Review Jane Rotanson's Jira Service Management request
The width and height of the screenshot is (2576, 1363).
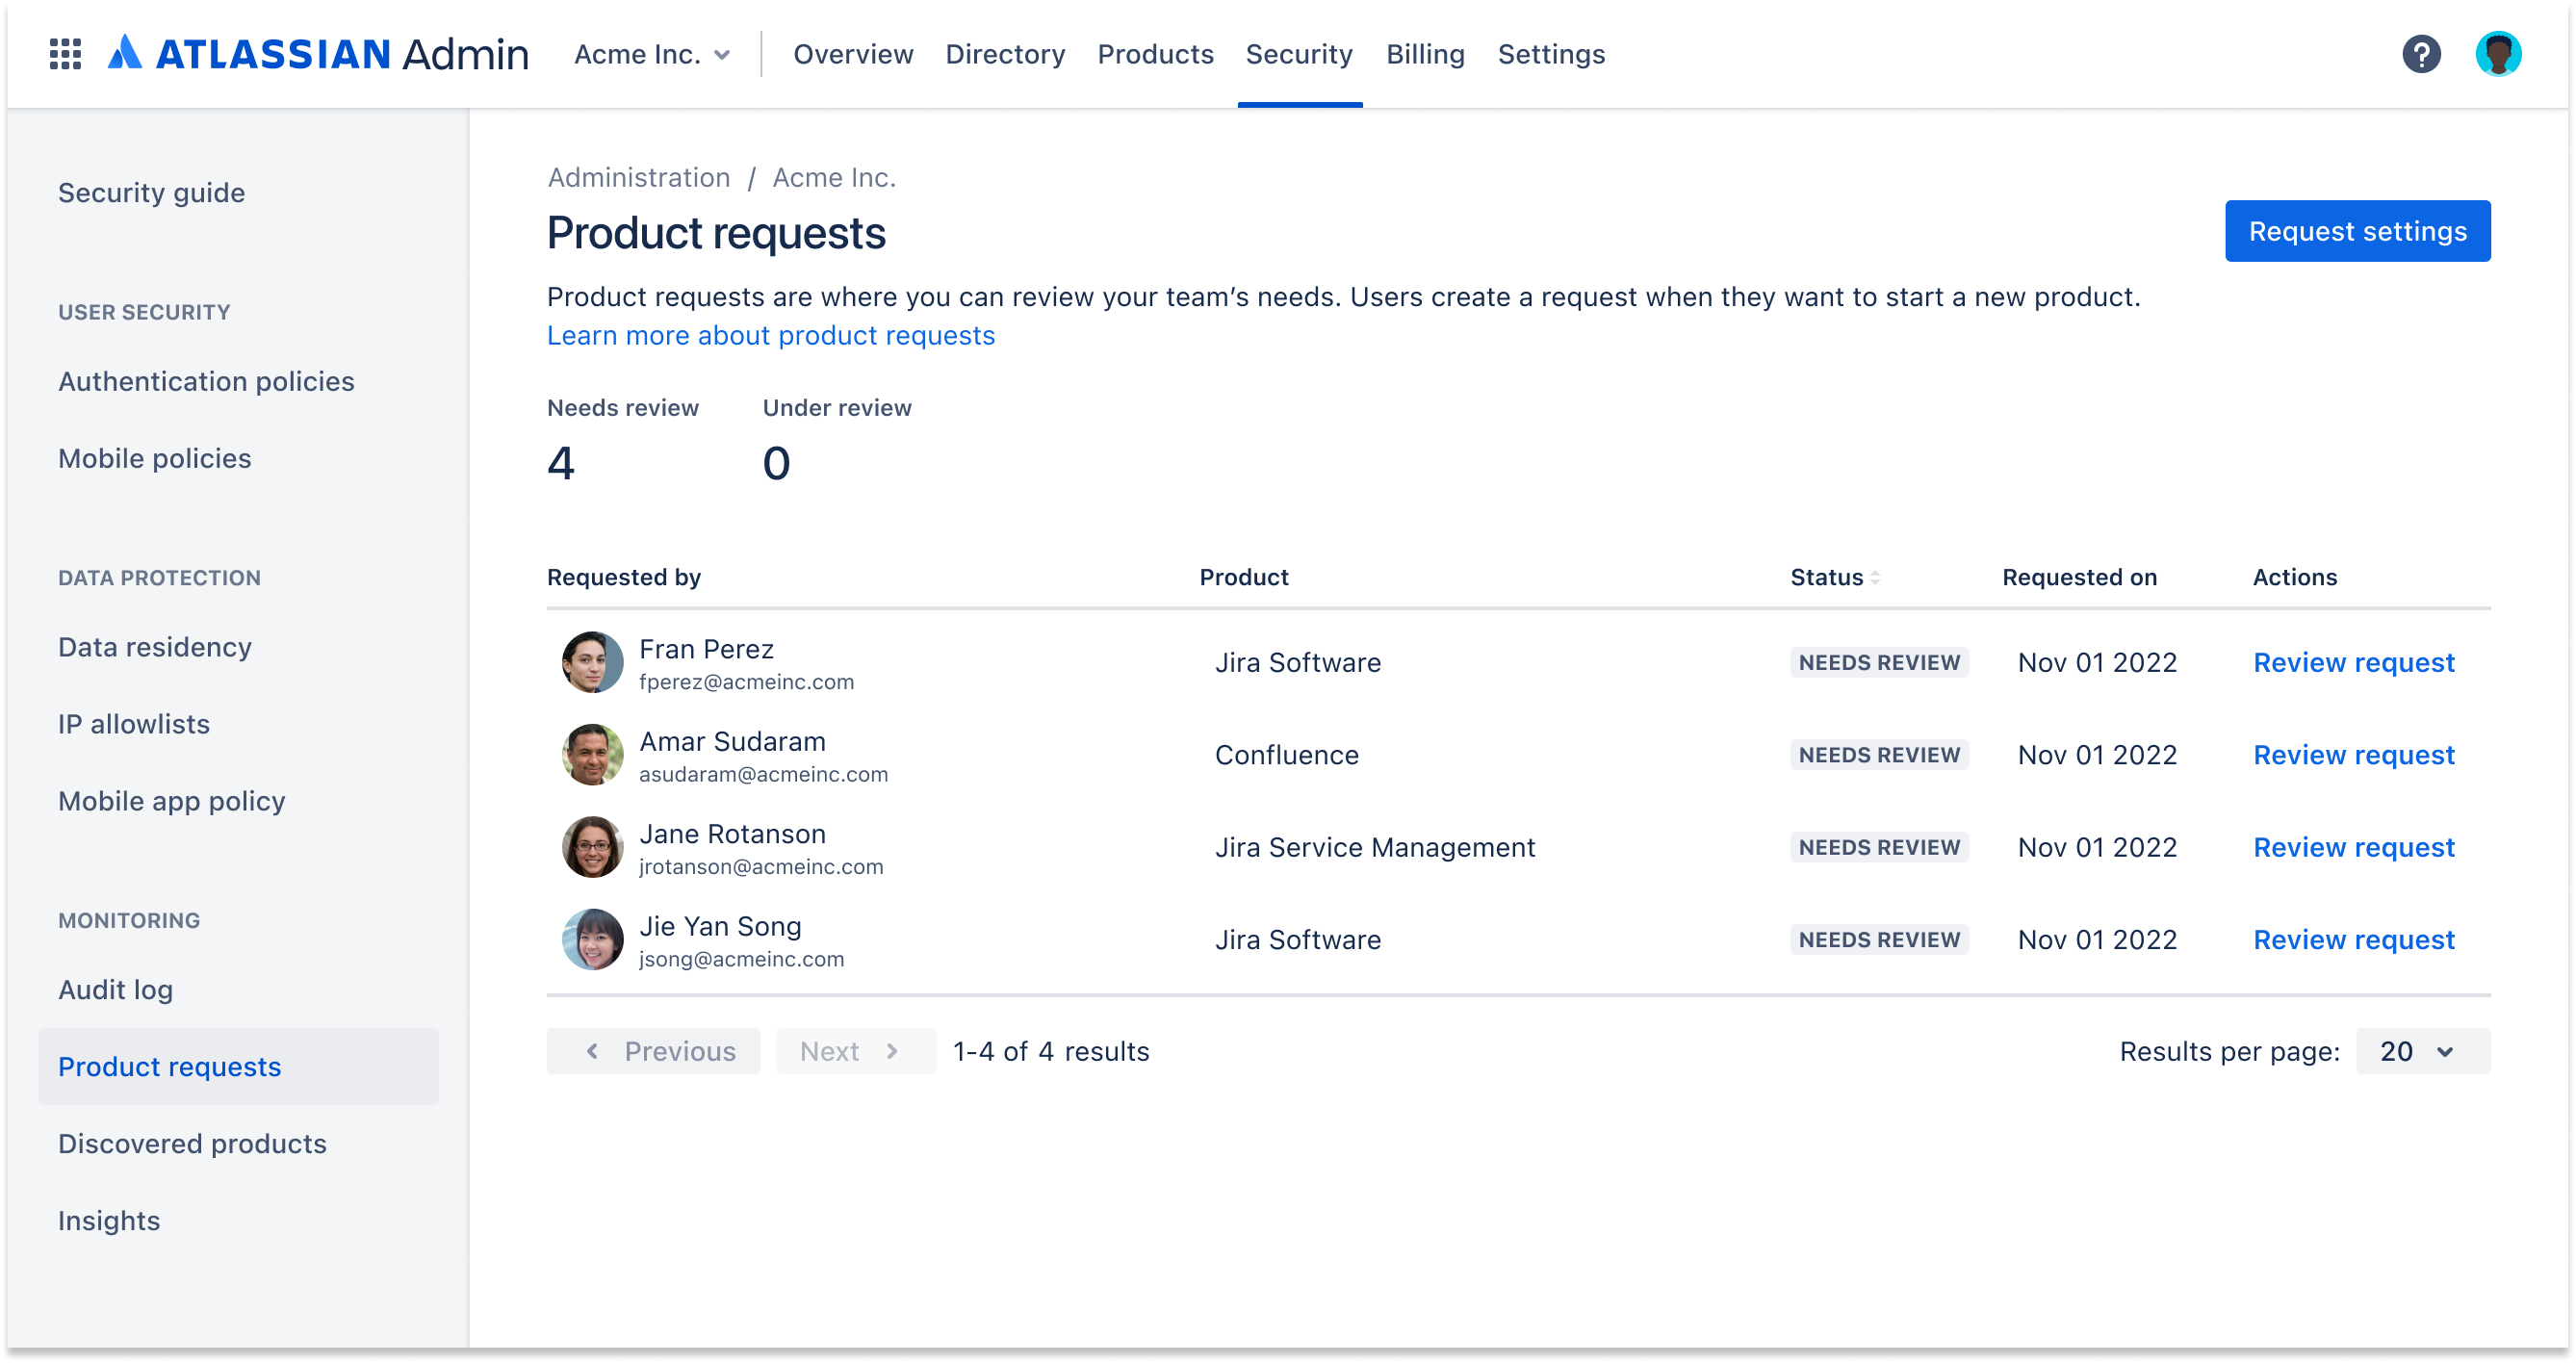click(x=2354, y=847)
